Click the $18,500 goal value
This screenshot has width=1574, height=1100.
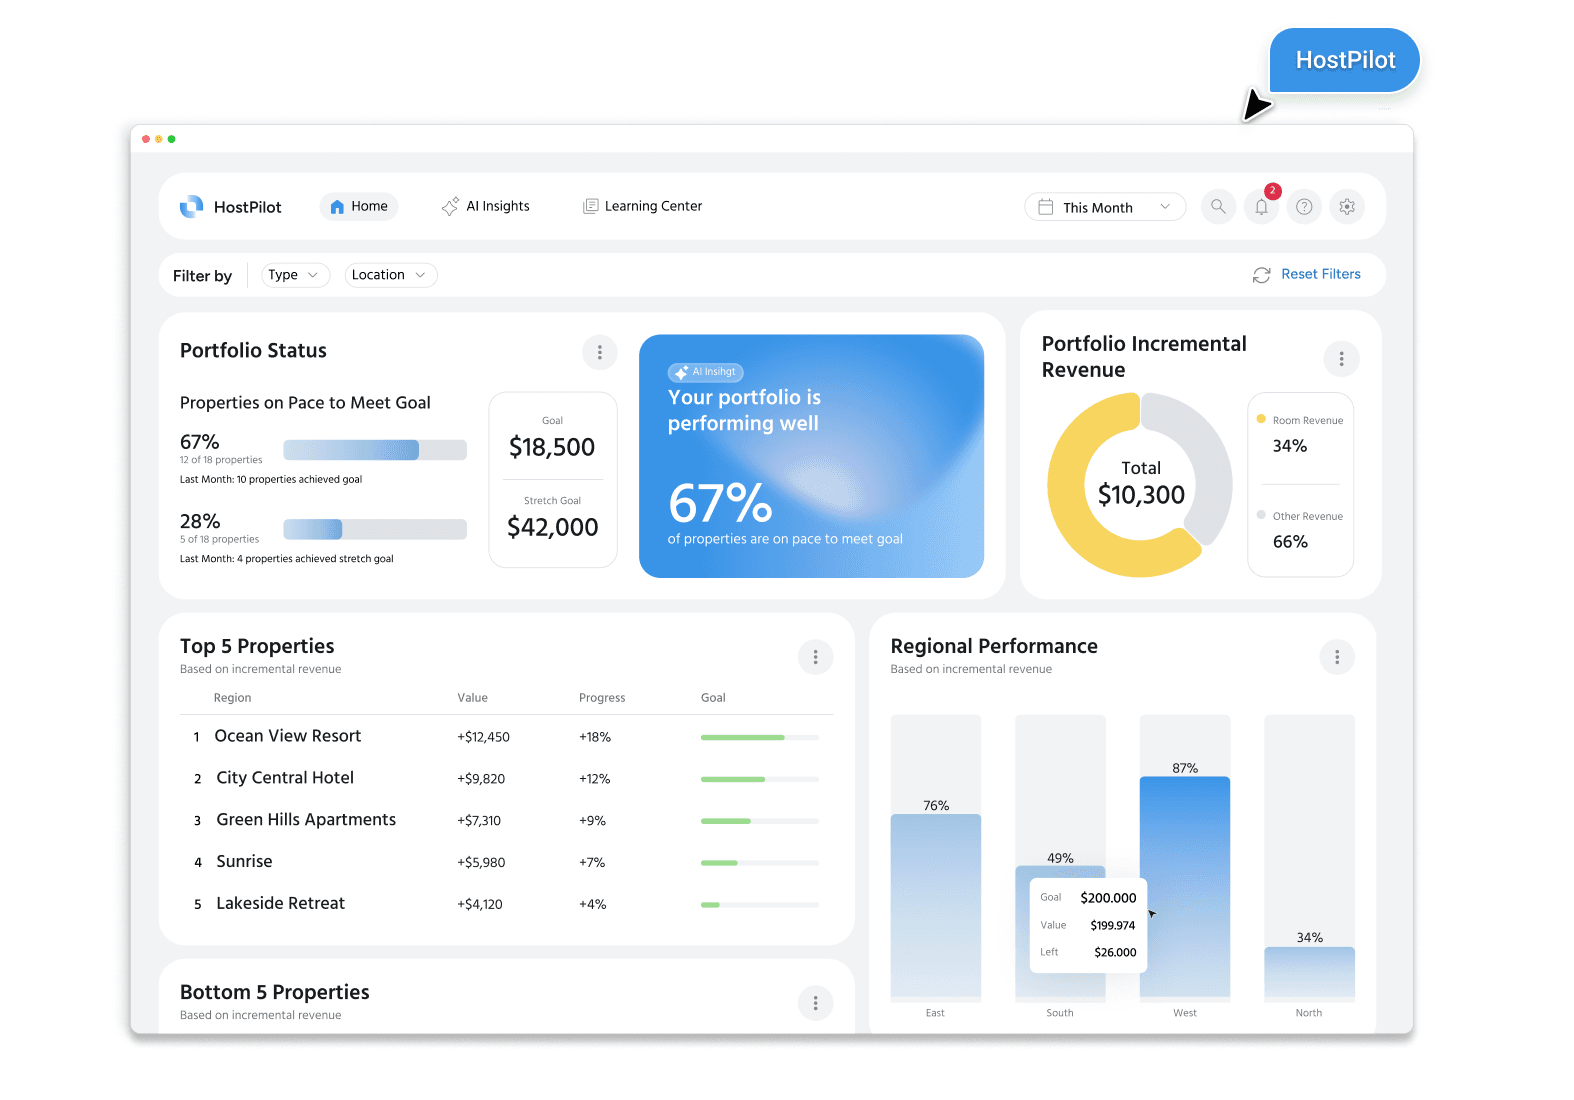point(552,447)
